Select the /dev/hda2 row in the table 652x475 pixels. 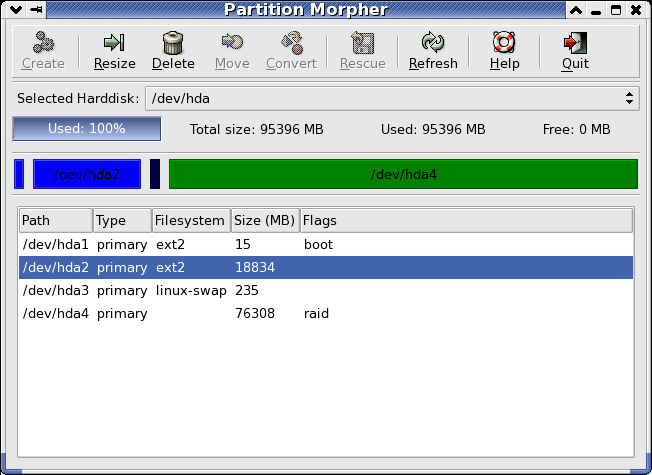[x=326, y=267]
